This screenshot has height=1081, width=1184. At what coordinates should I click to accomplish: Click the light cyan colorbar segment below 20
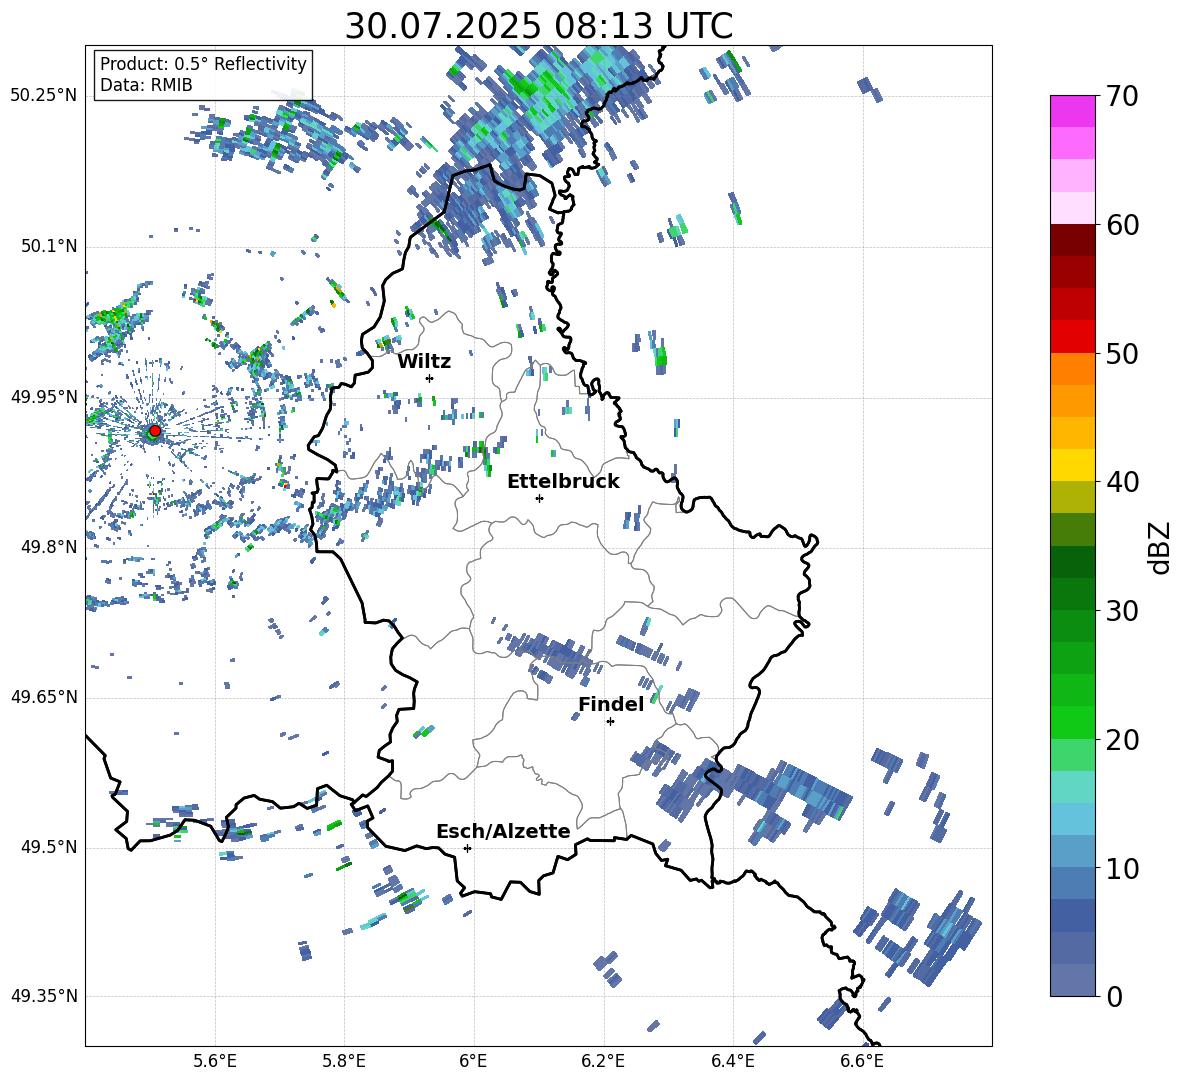coord(1073,787)
